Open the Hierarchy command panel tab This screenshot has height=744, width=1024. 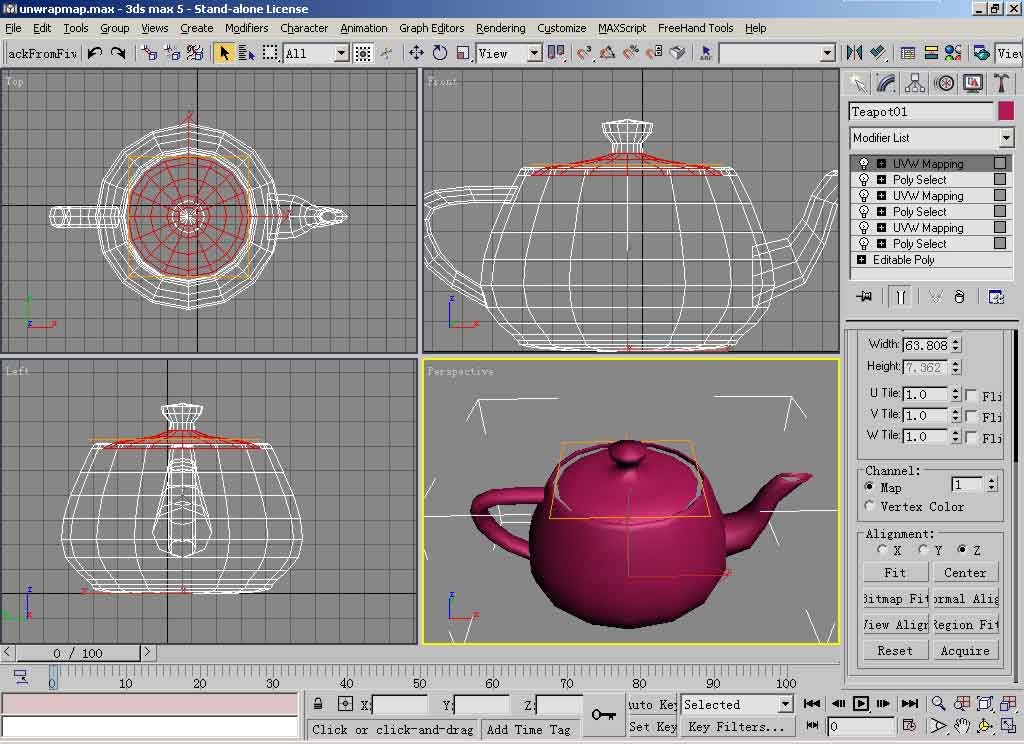(x=915, y=83)
